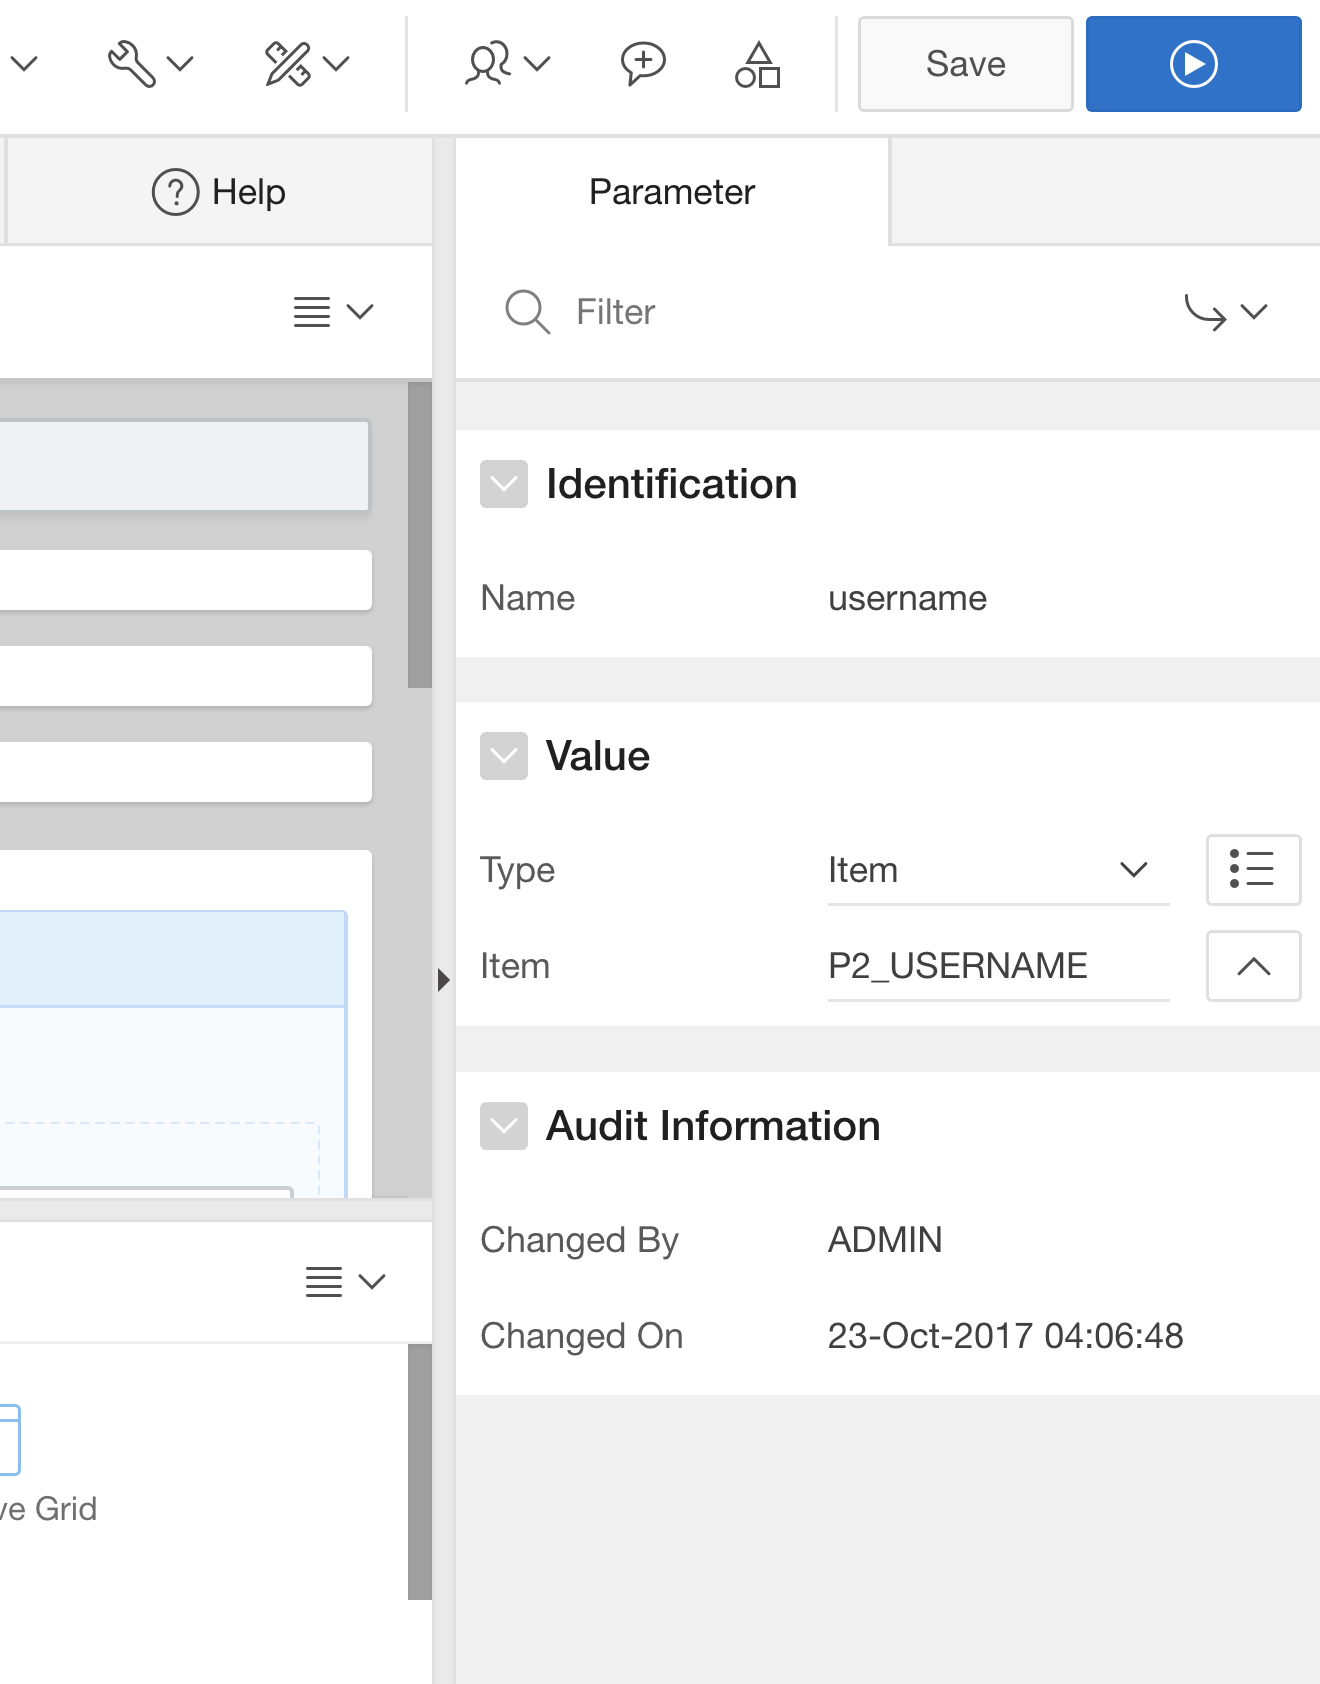This screenshot has width=1320, height=1684.
Task: Click the Filter magnifier icon
Action: tap(527, 312)
